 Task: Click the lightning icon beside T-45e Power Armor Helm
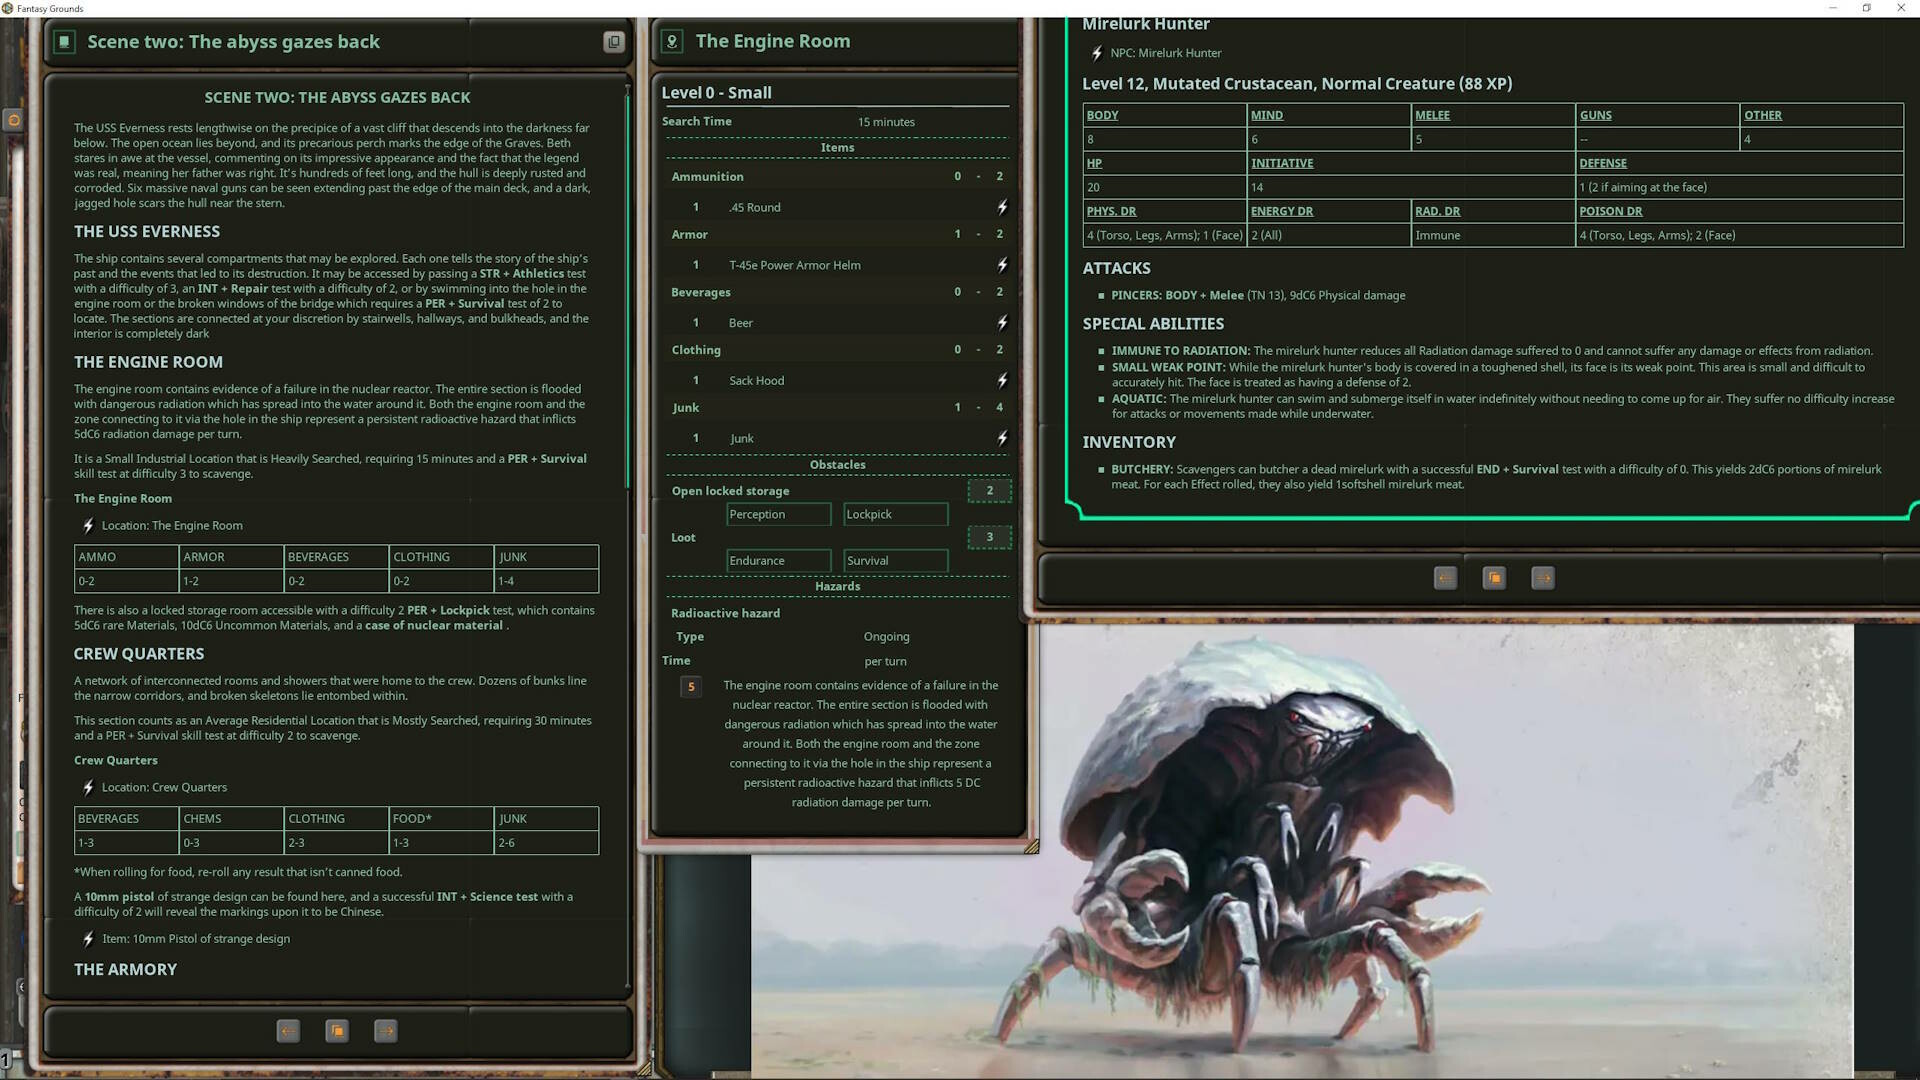(1001, 264)
